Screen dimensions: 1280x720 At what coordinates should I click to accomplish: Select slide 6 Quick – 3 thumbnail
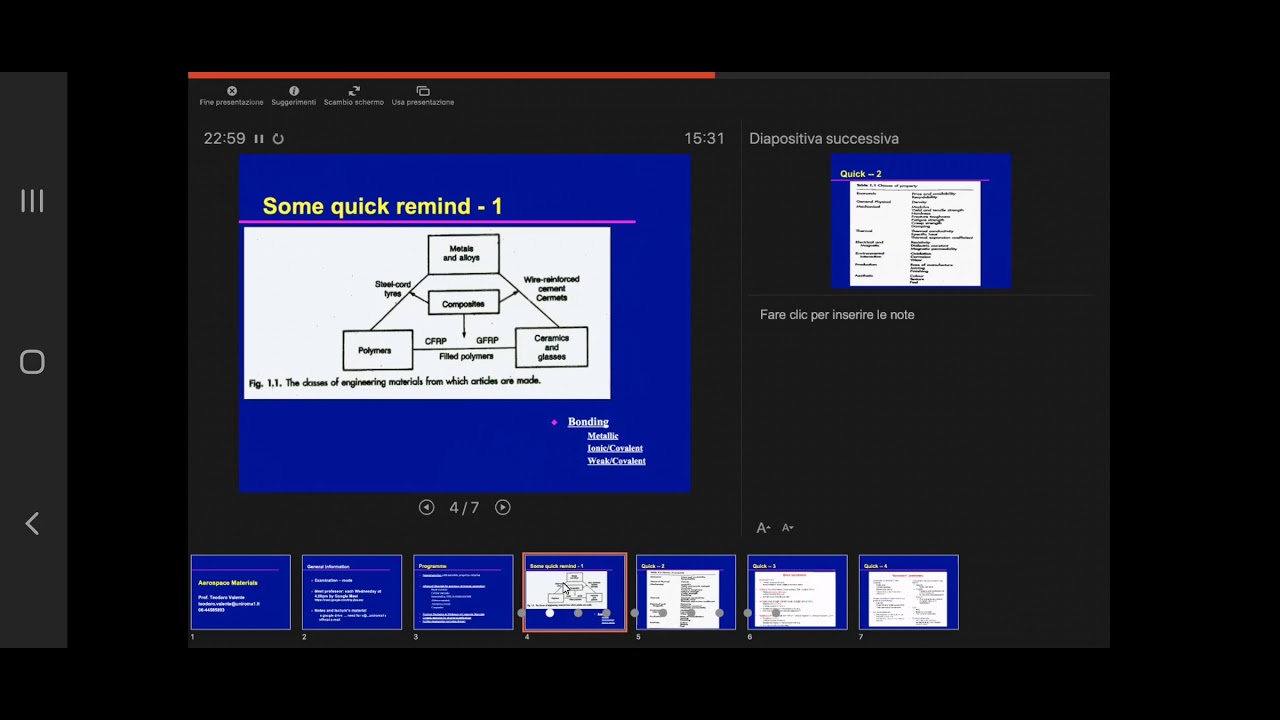pyautogui.click(x=797, y=592)
